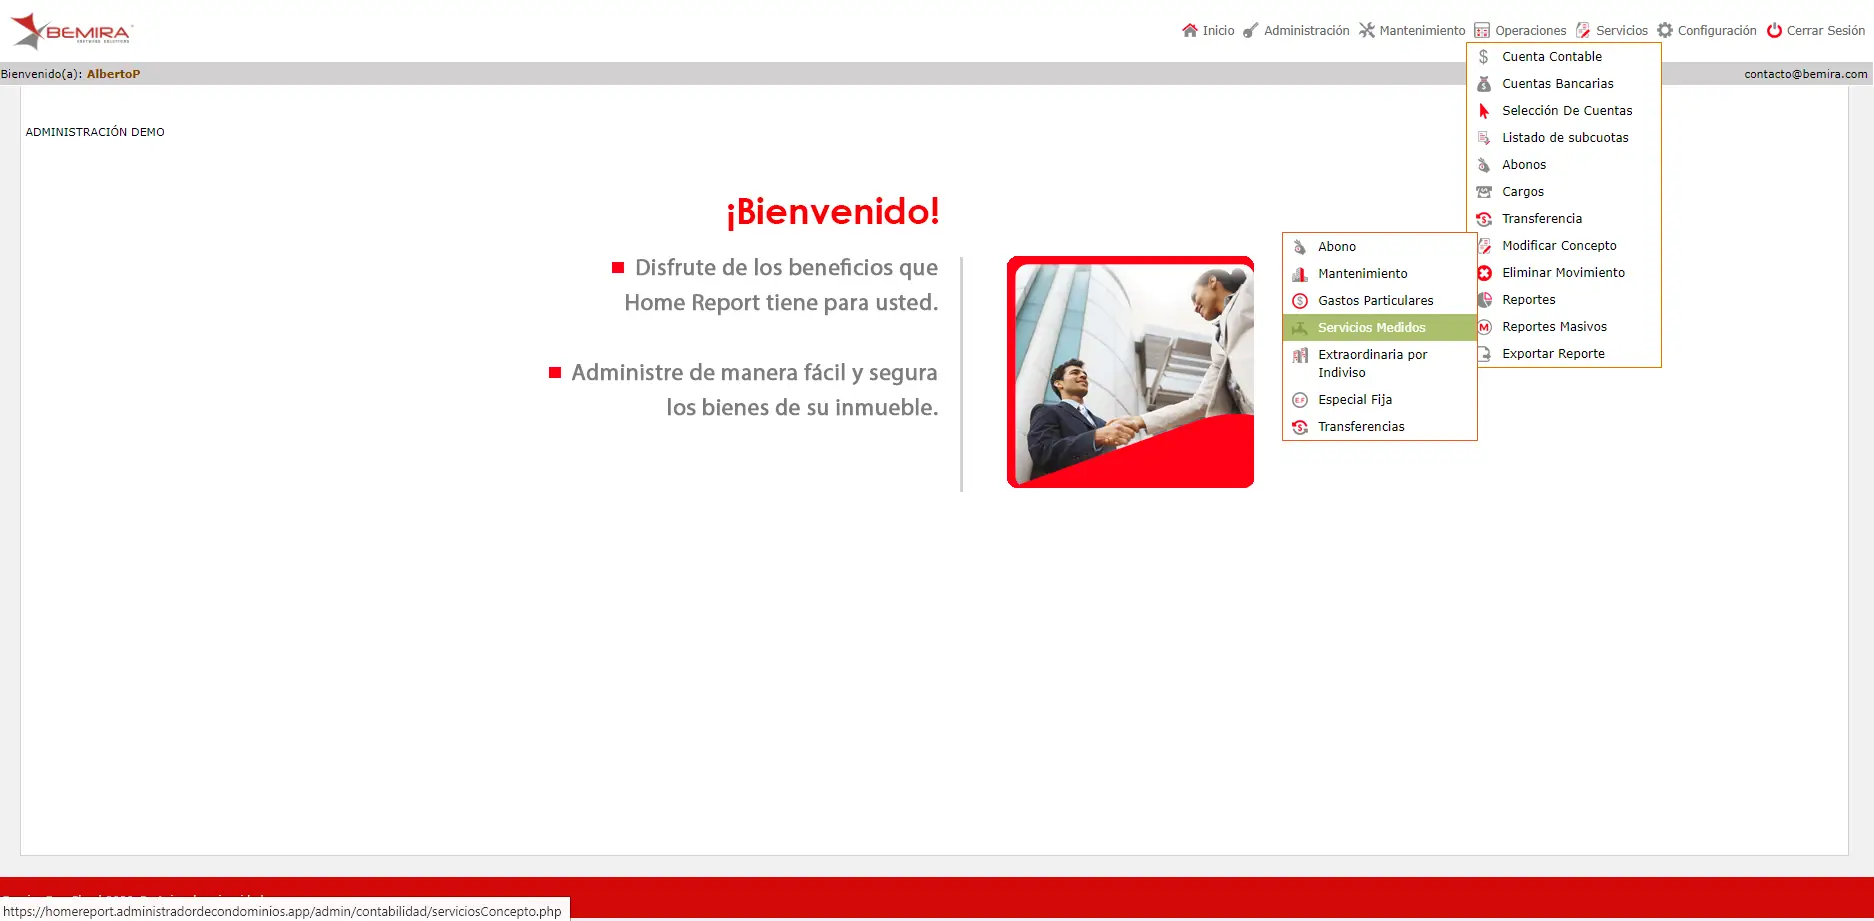Click the circular icon beside Gastos Particulares
The height and width of the screenshot is (921, 1874).
1300,301
